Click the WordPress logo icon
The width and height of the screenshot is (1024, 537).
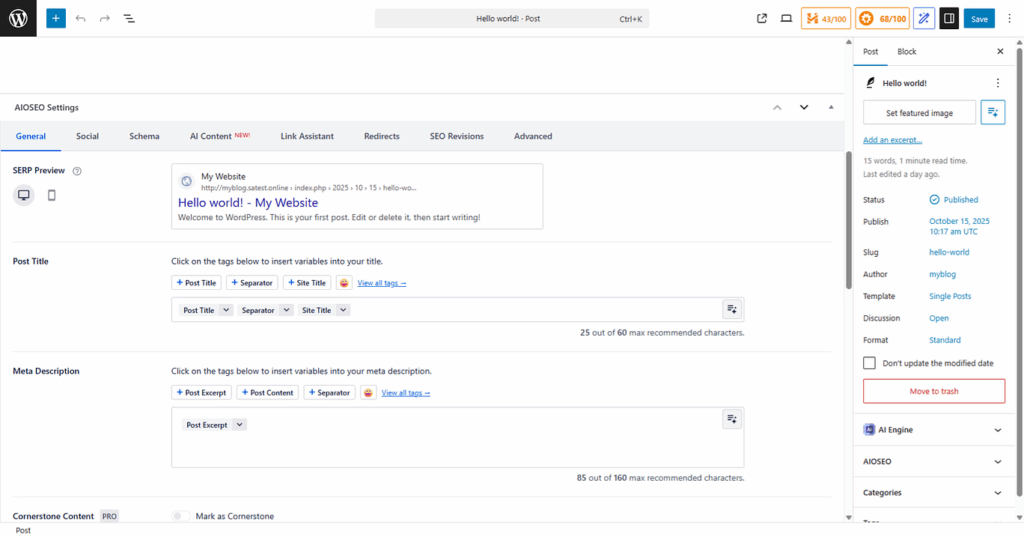click(x=18, y=18)
